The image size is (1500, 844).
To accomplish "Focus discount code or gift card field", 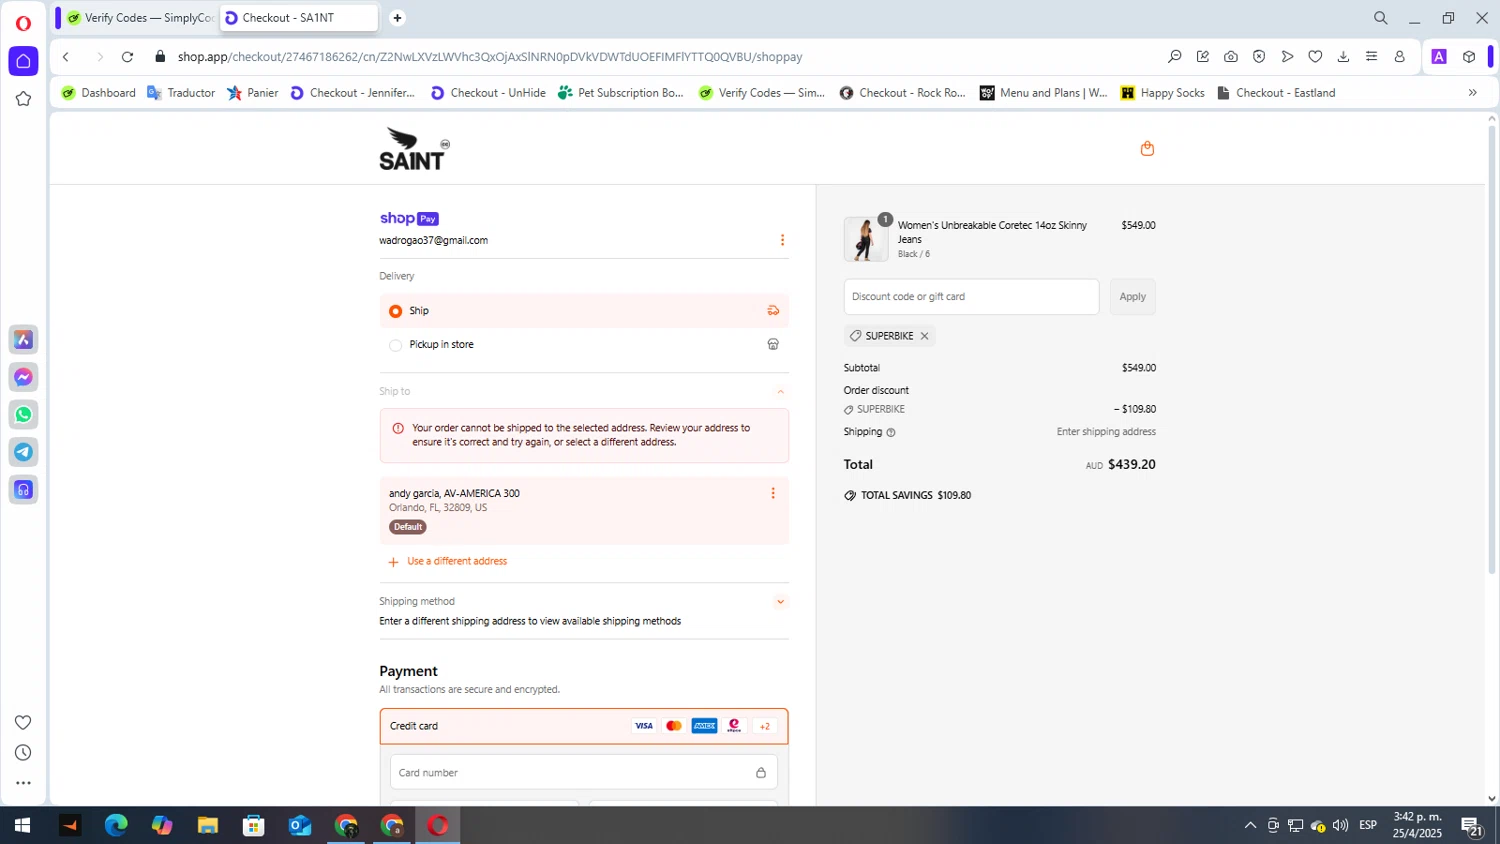I will (971, 297).
